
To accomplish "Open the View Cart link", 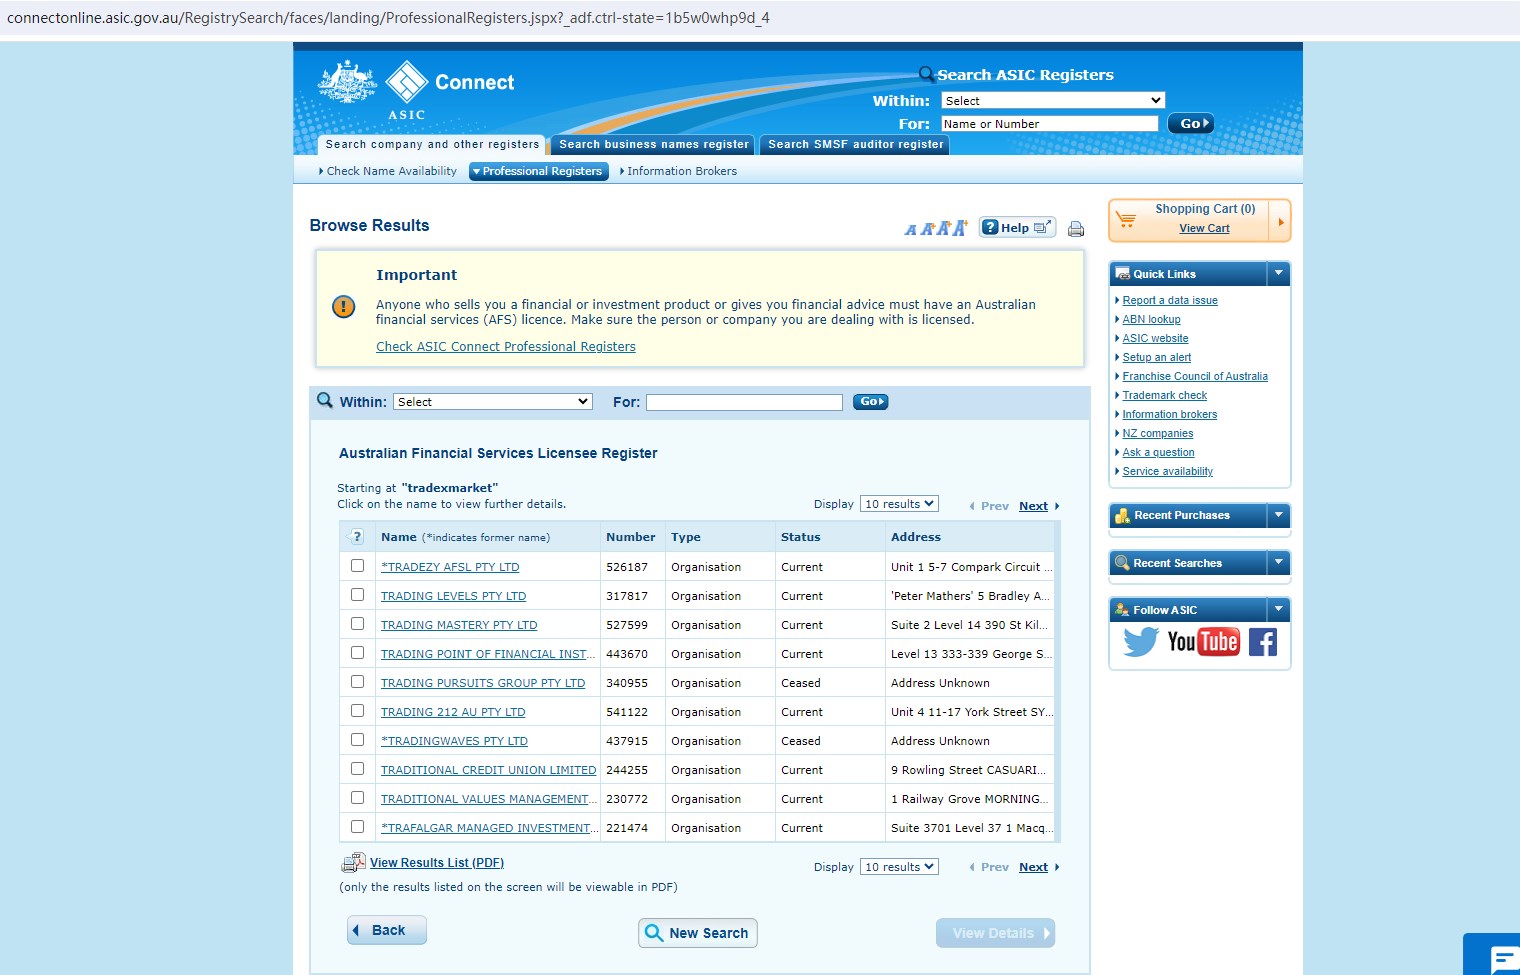I will 1204,229.
